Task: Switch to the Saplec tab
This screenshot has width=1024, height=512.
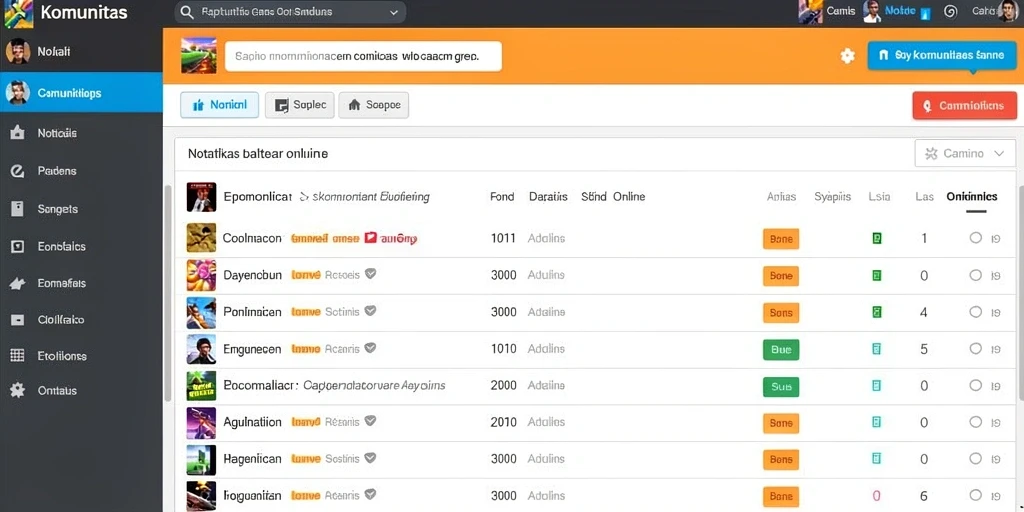Action: tap(300, 104)
